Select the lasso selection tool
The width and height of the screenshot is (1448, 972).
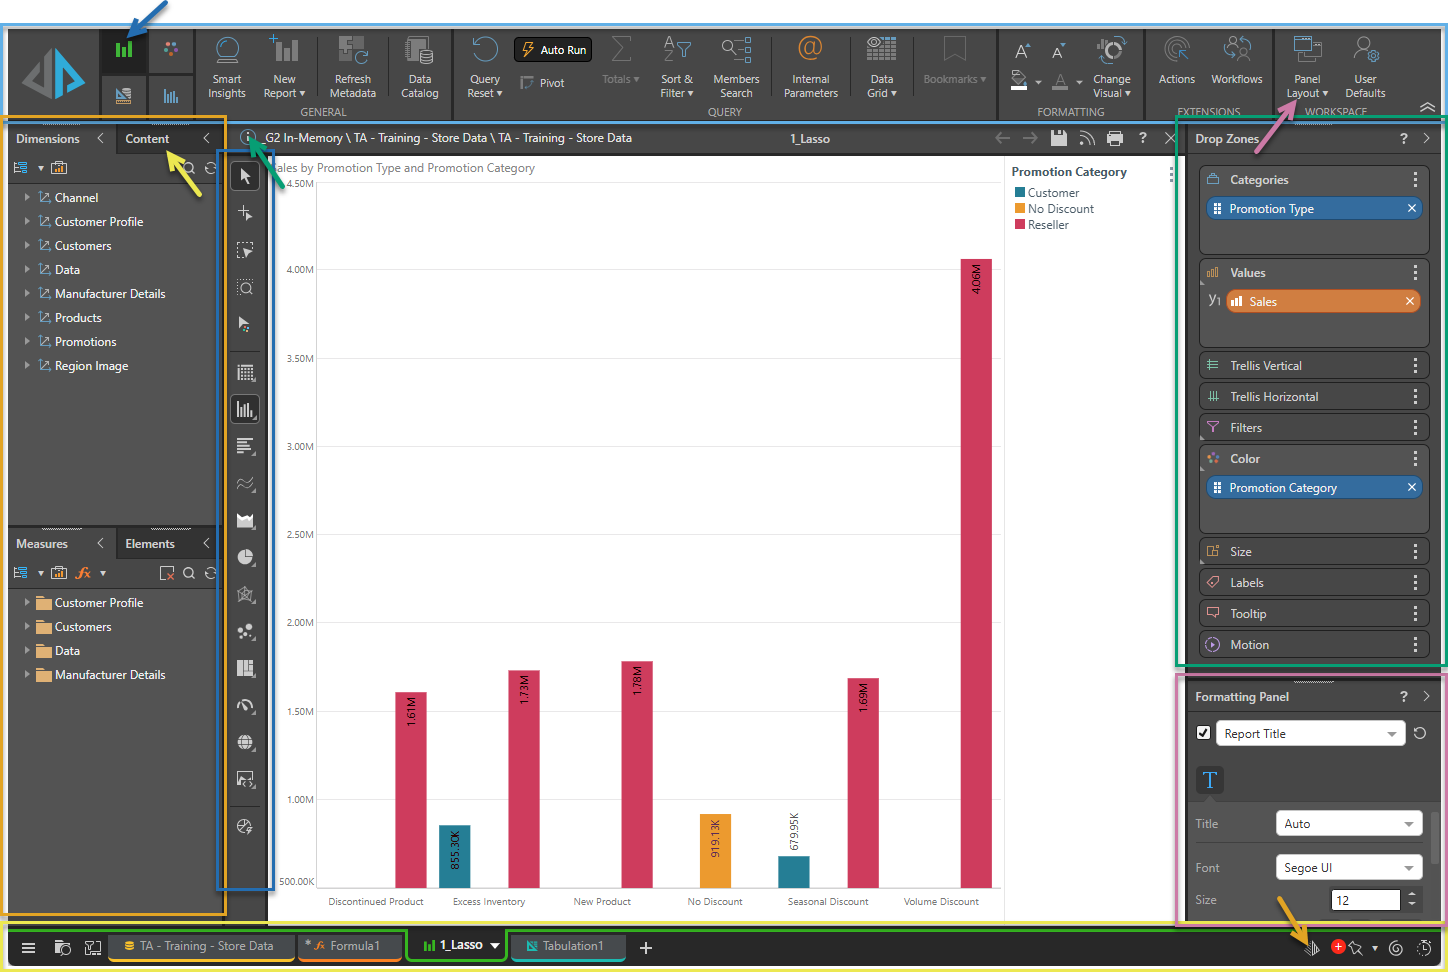click(245, 251)
